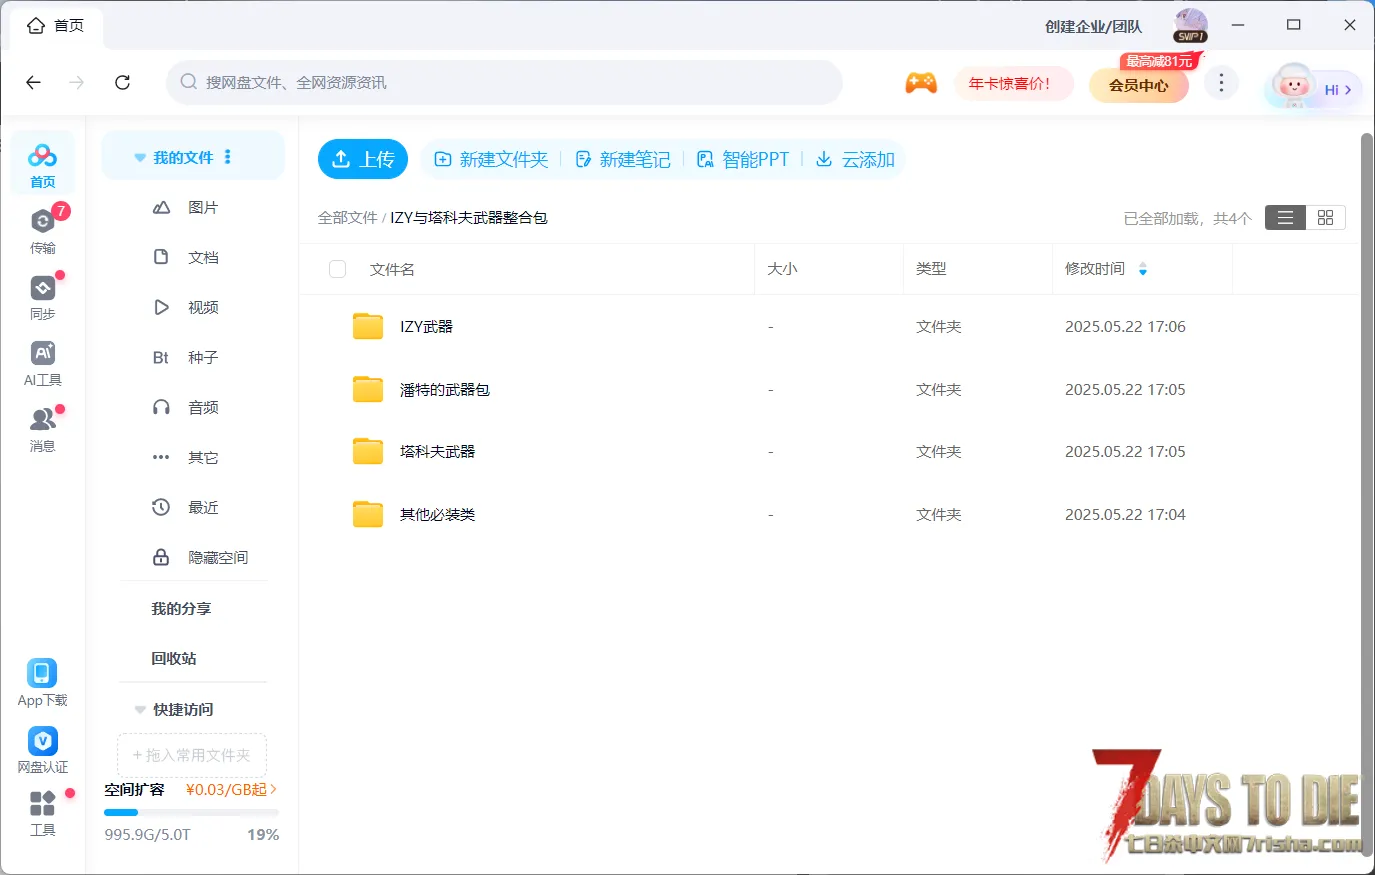This screenshot has width=1375, height=875.
Task: Collapse the 快捷访问 section
Action: pyautogui.click(x=140, y=710)
